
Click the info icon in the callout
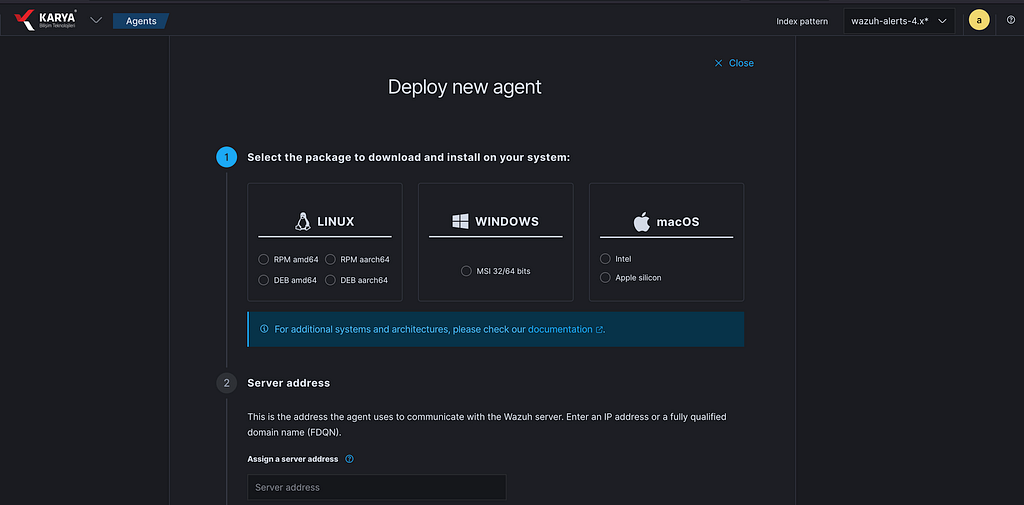click(x=264, y=329)
